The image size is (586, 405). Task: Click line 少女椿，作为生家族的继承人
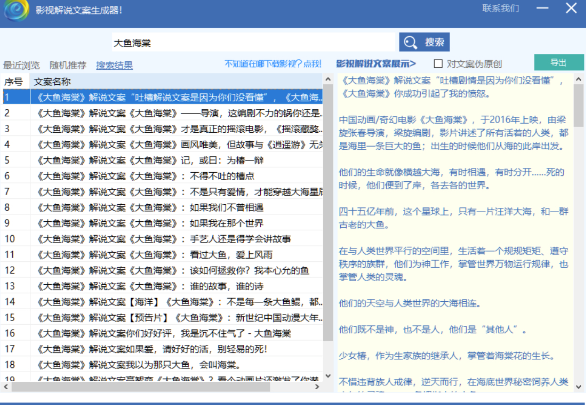pos(447,356)
